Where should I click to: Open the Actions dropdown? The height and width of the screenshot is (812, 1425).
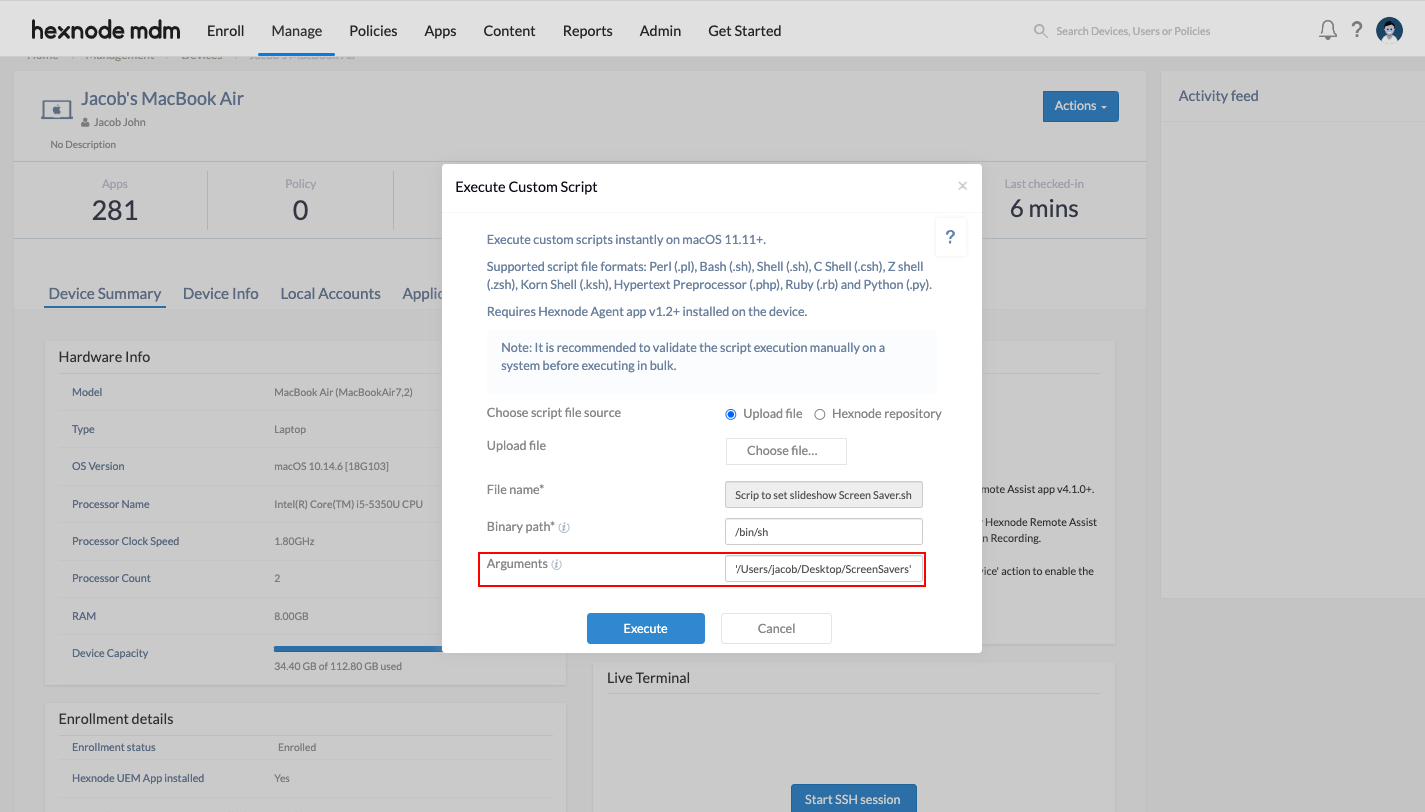pos(1080,106)
